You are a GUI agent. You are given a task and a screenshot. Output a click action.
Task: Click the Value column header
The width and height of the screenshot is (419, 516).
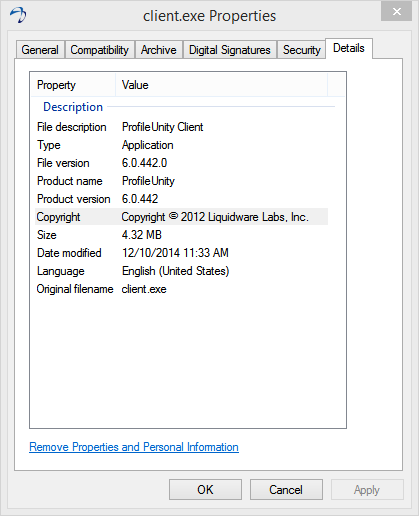221,85
